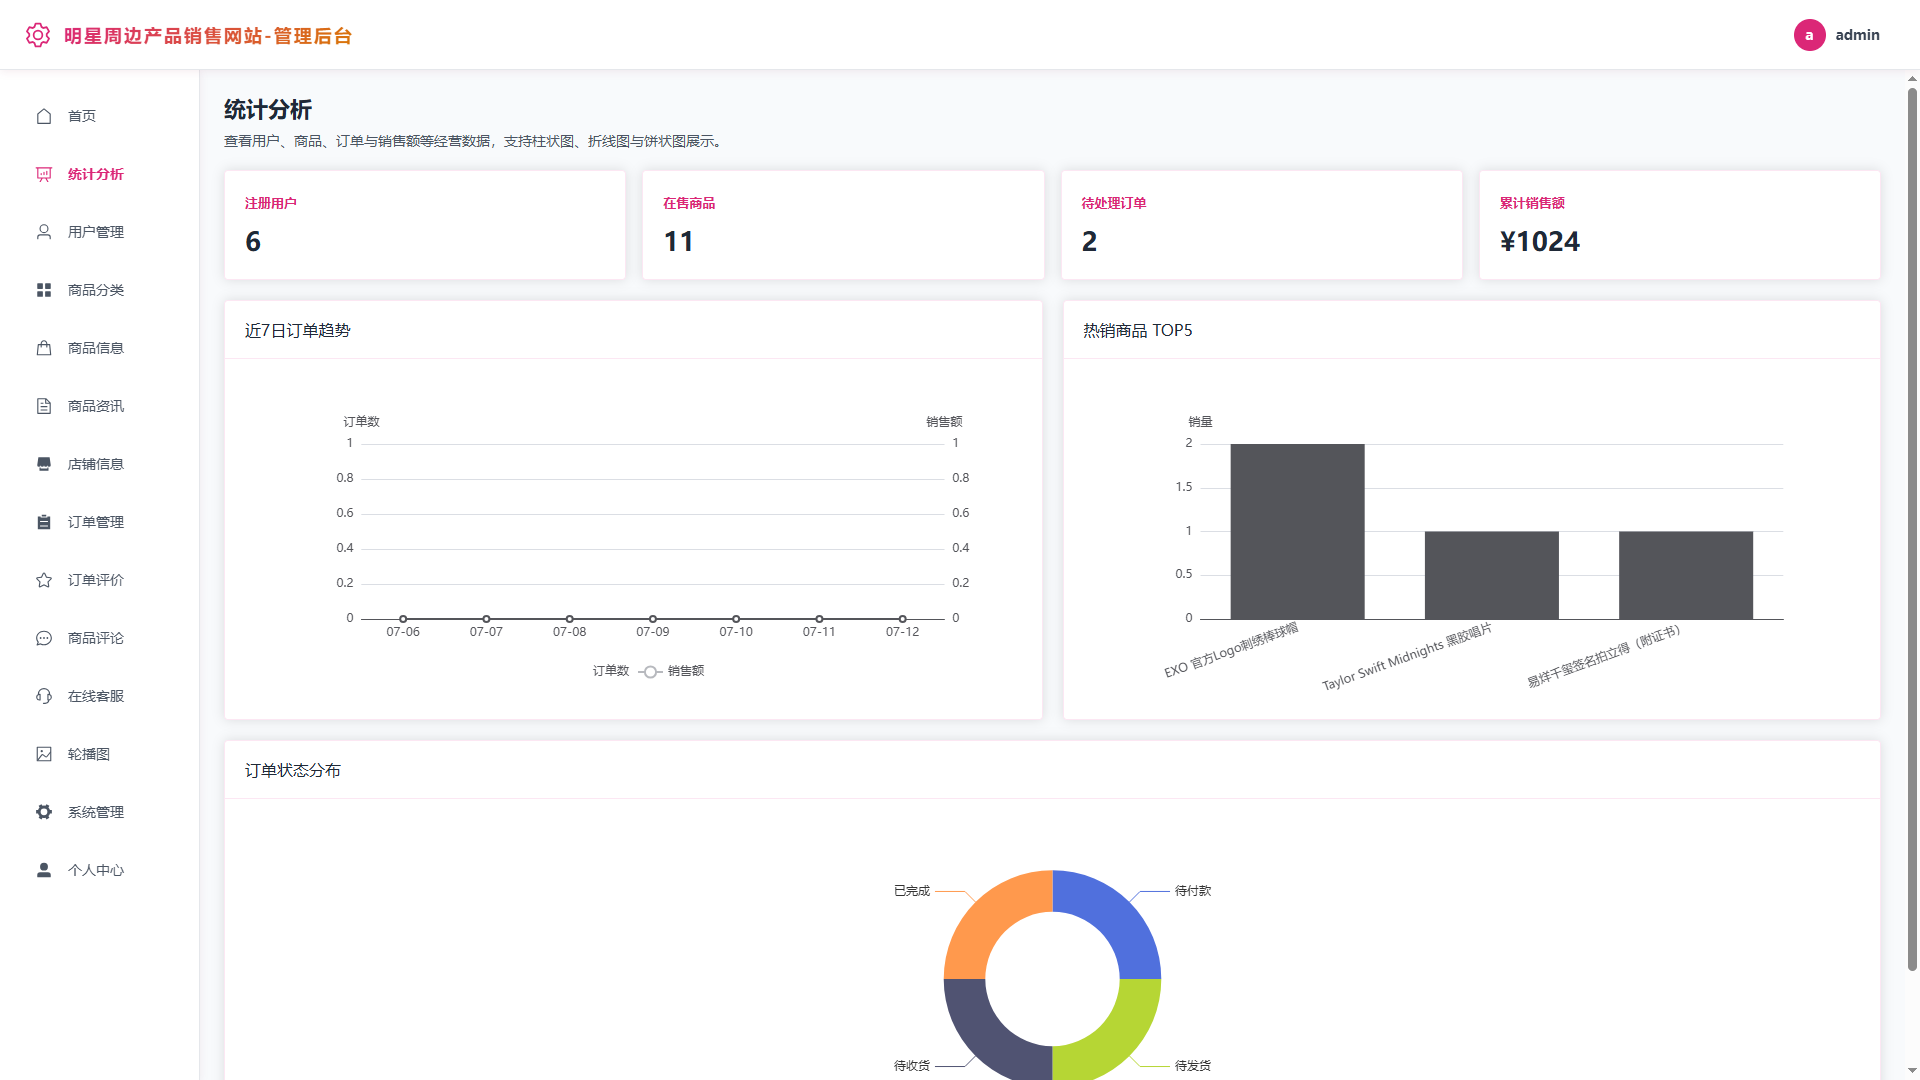Open the 订单评价 star icon
The width and height of the screenshot is (1920, 1080).
[44, 580]
